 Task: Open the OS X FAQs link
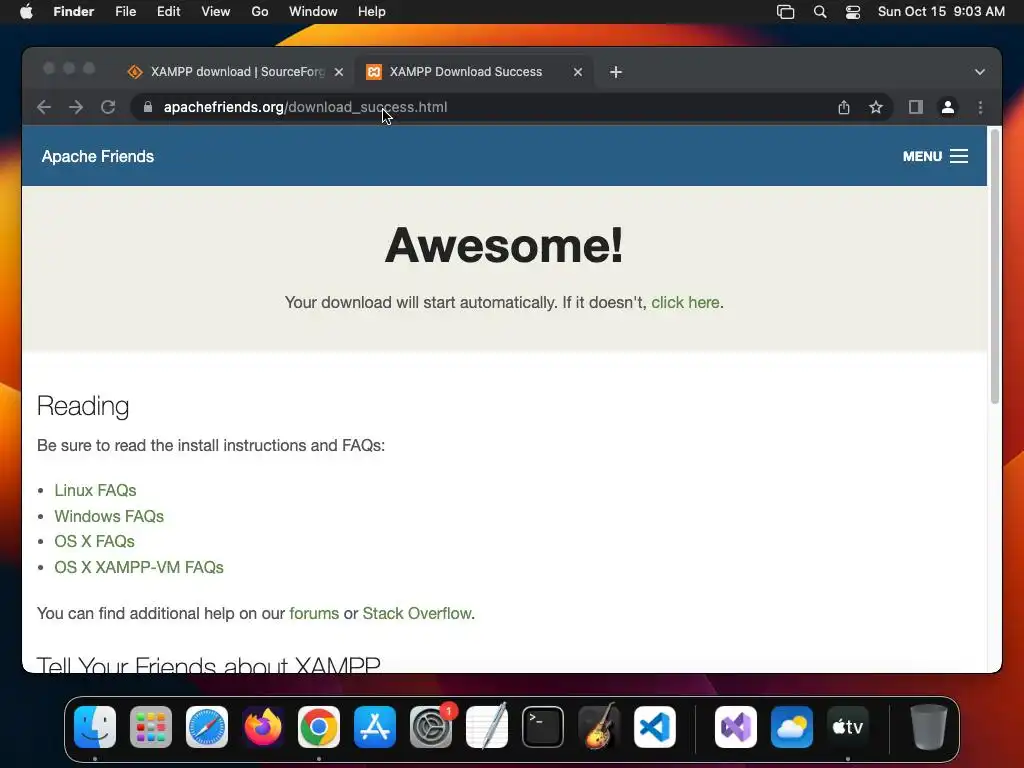point(95,541)
